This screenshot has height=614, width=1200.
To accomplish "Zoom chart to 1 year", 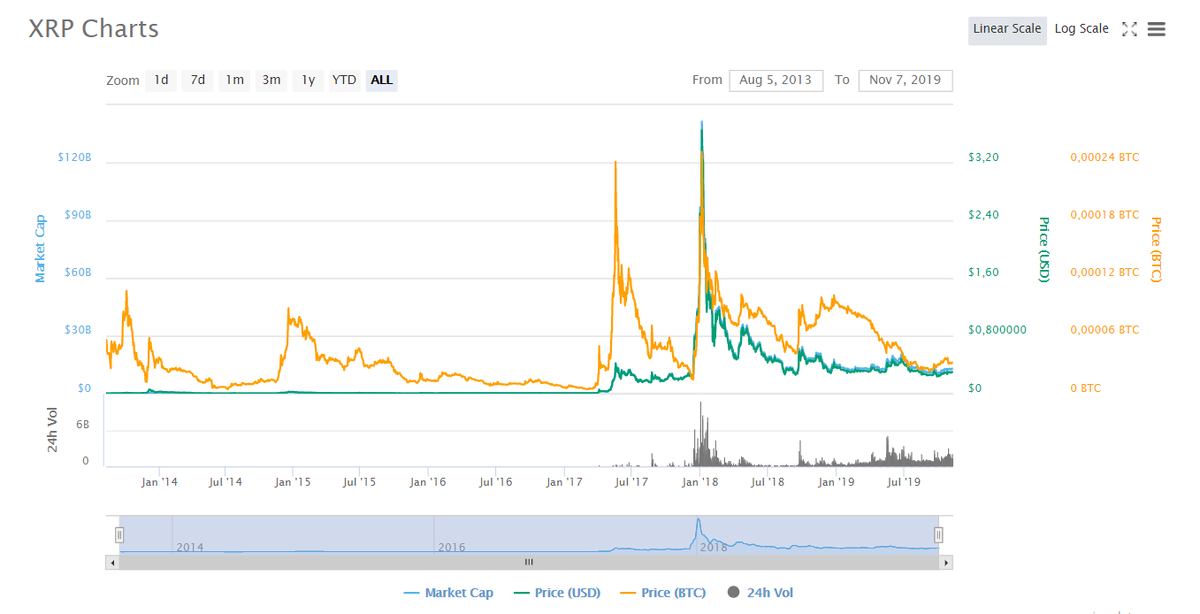I will [x=307, y=80].
